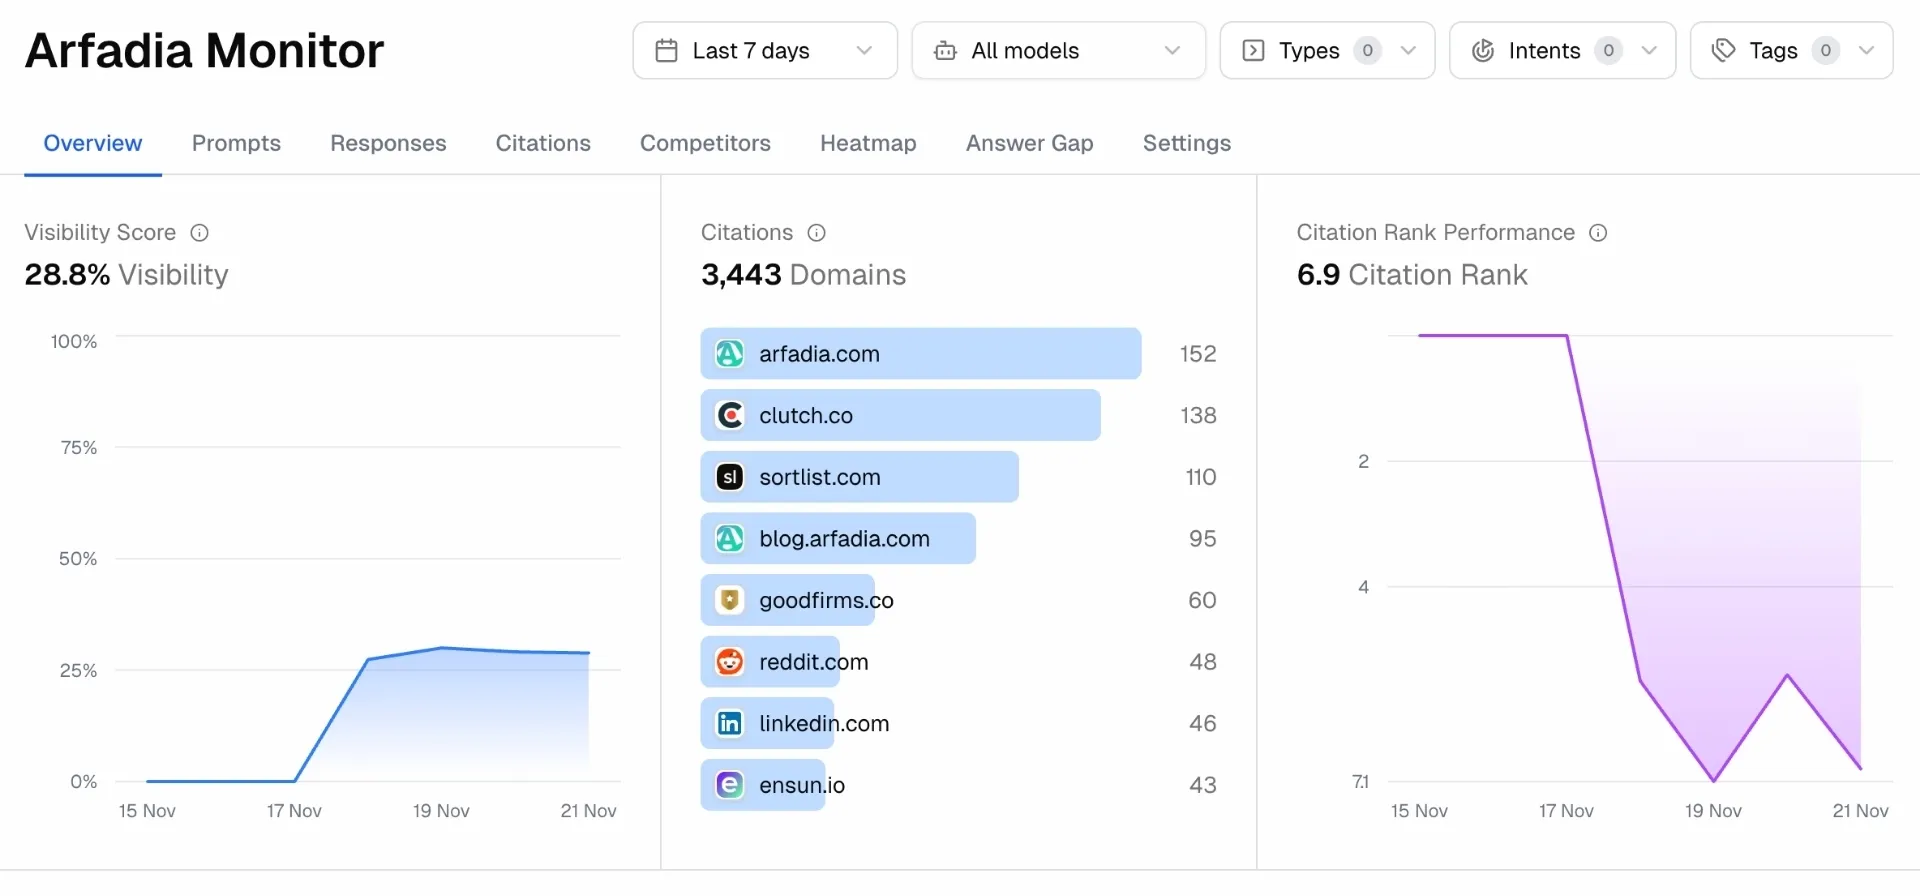Screen dimensions: 1920x896
Task: Click the Types count badge 0
Action: tap(1368, 50)
